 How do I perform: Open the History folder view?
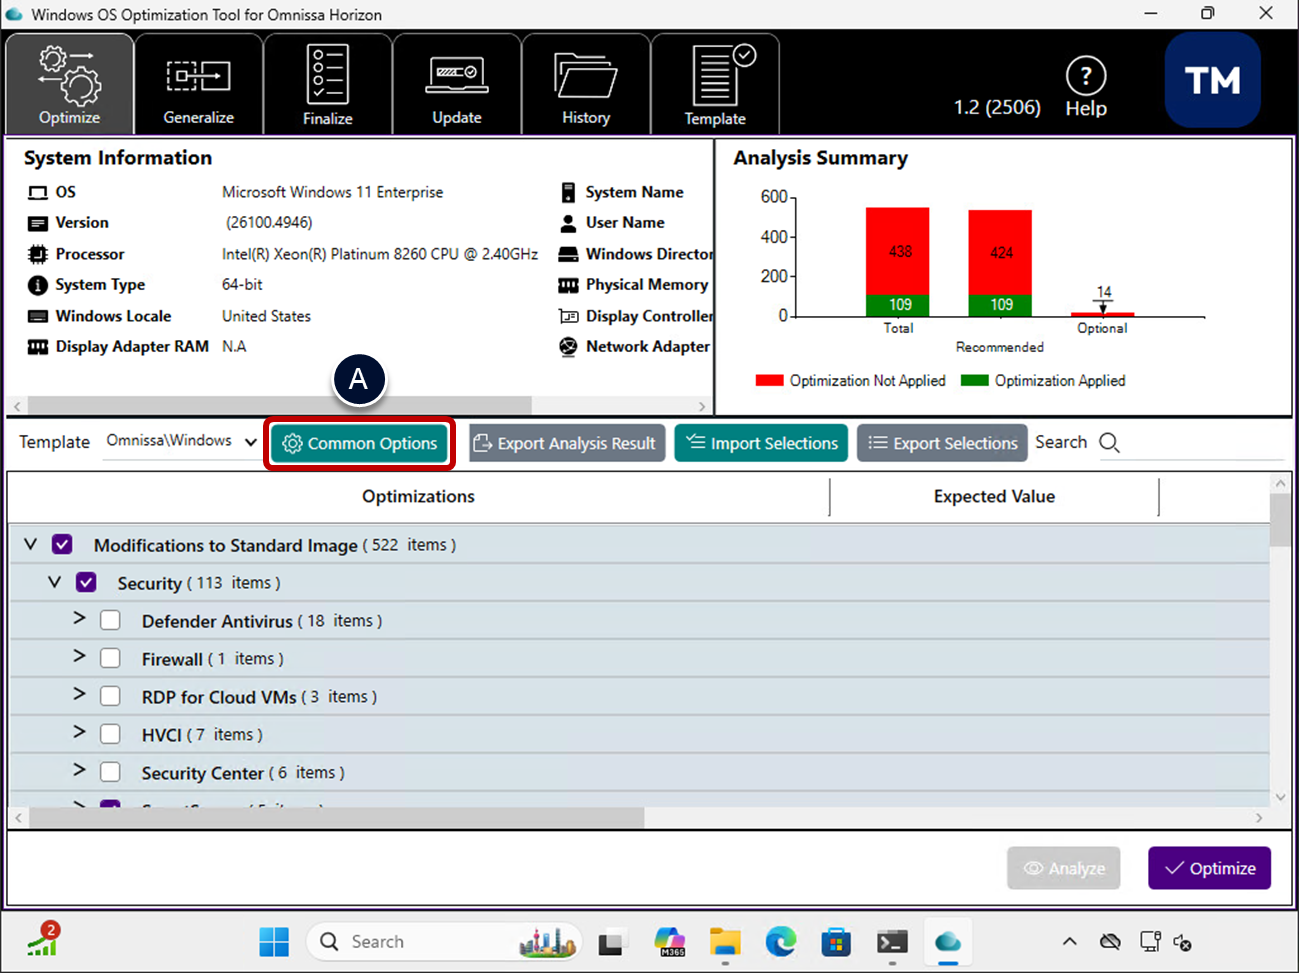(x=585, y=85)
